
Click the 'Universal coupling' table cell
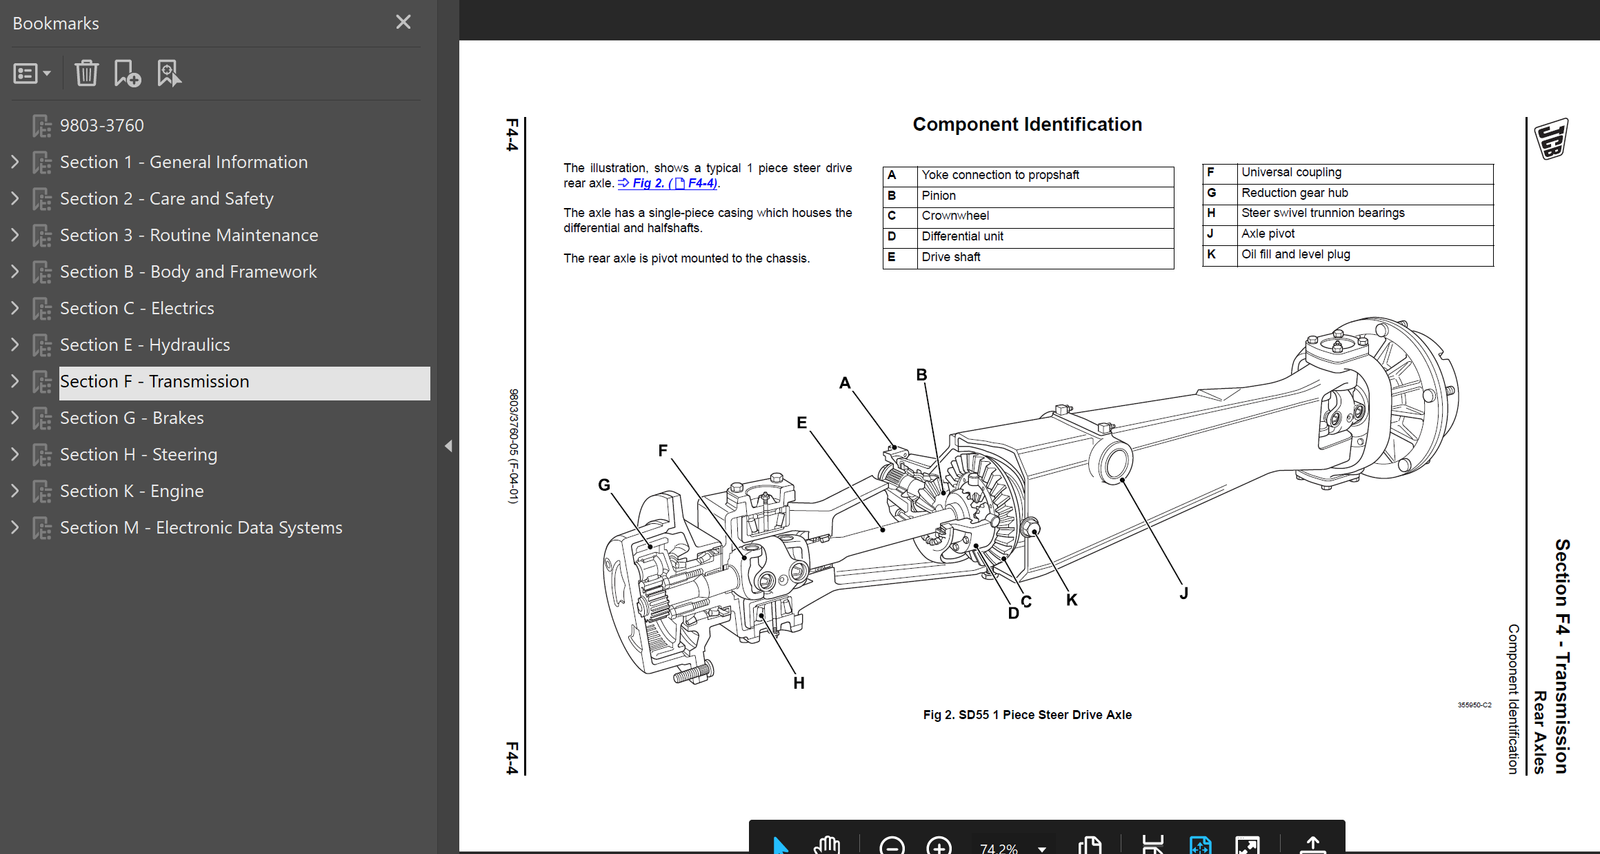tap(1365, 173)
